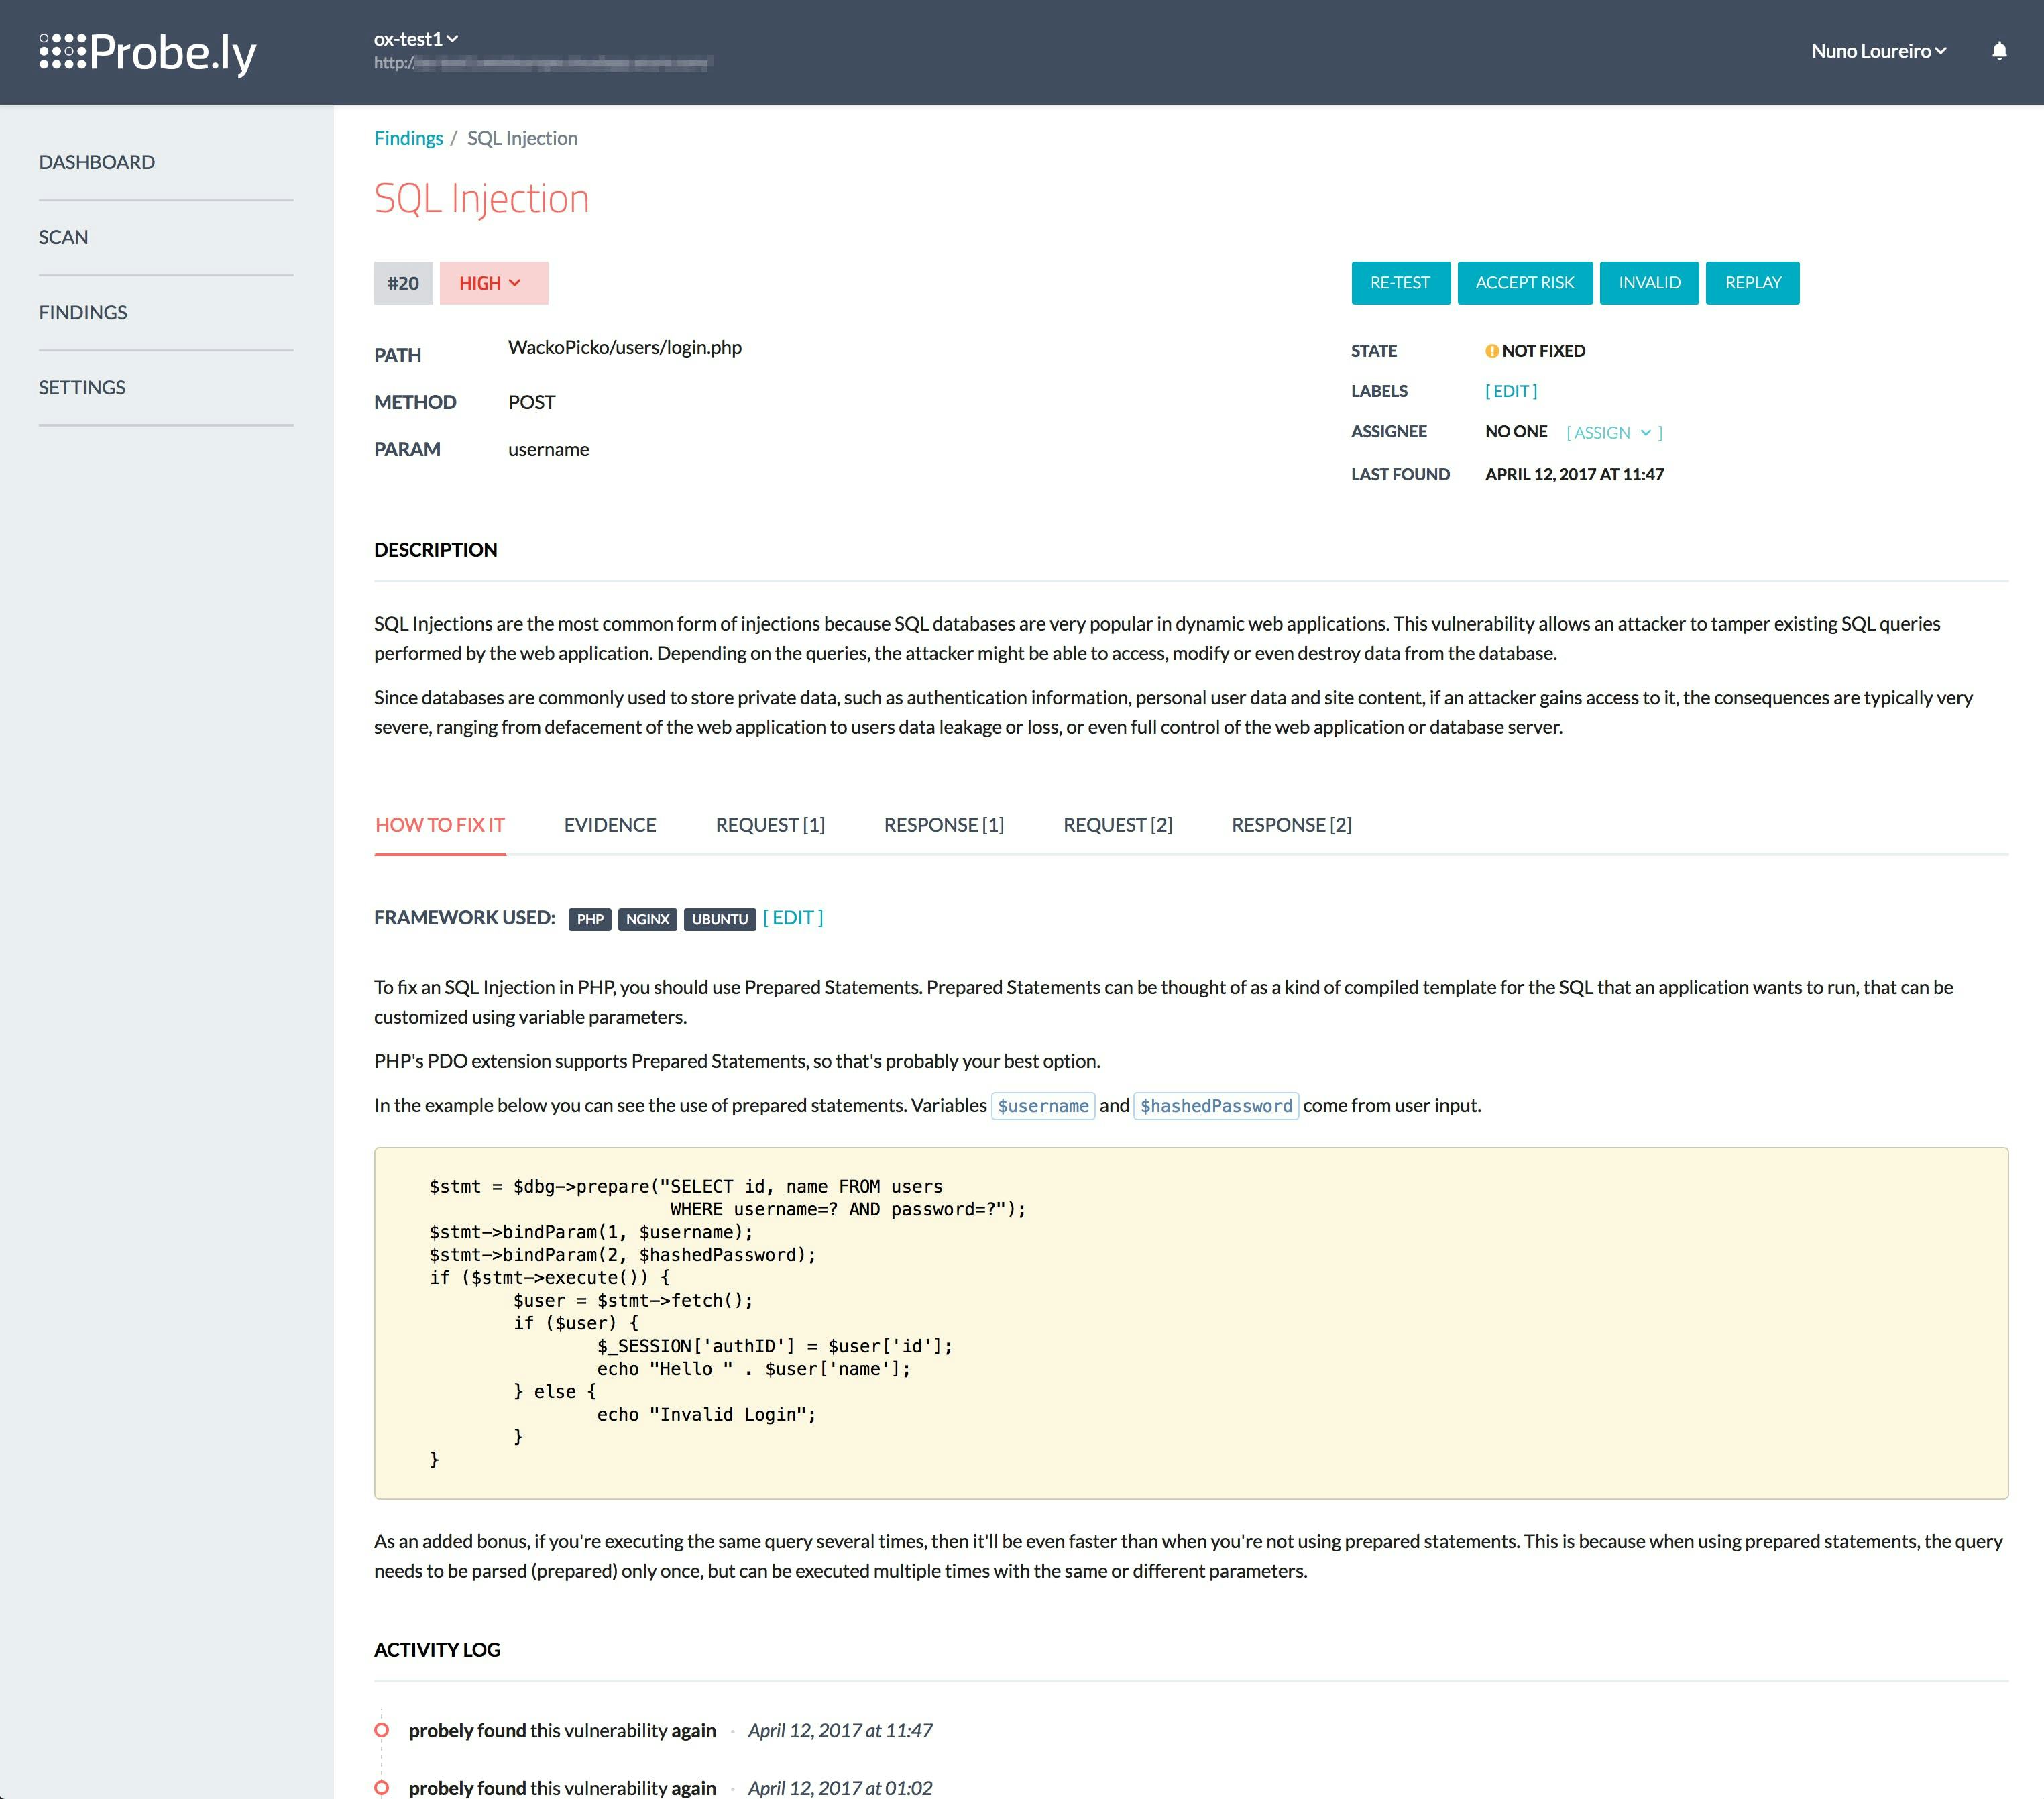2044x1799 pixels.
Task: Click the activity log marker for the latest entry
Action: tap(381, 1729)
